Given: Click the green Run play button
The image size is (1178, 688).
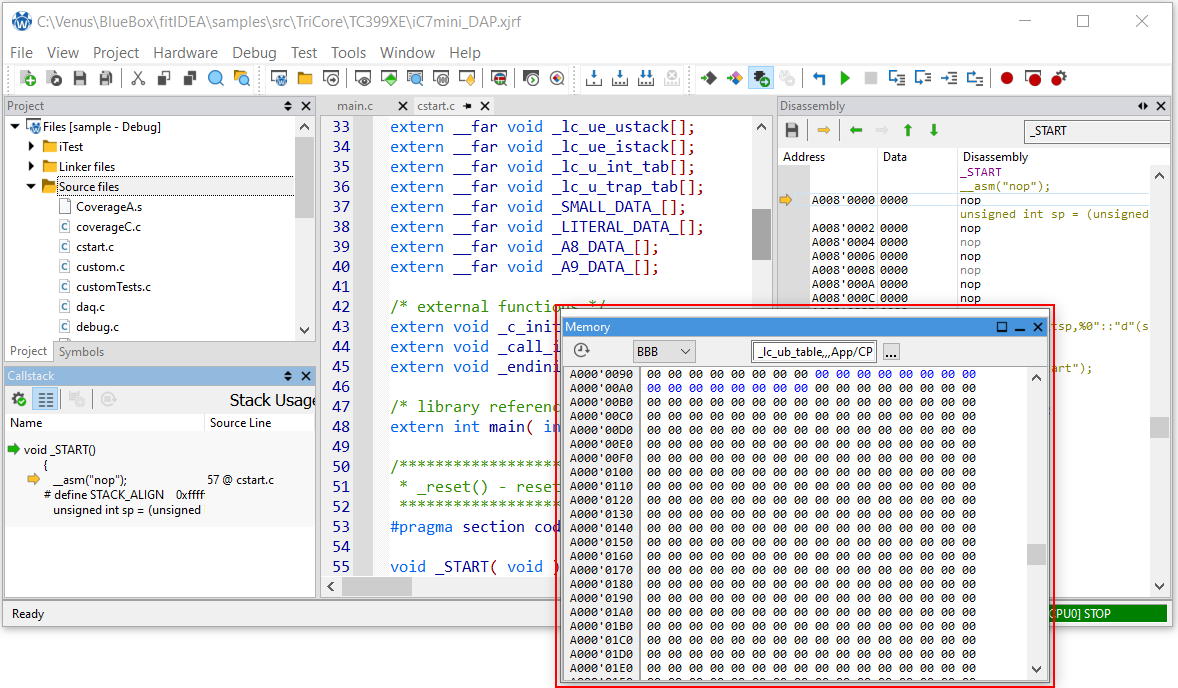Looking at the screenshot, I should [845, 78].
